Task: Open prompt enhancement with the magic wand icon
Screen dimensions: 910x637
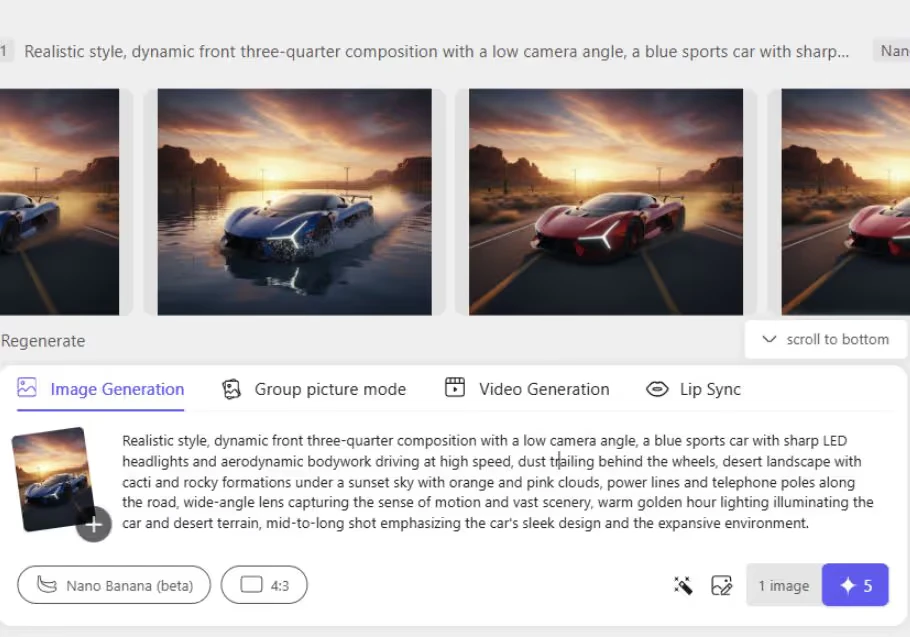Action: [683, 585]
